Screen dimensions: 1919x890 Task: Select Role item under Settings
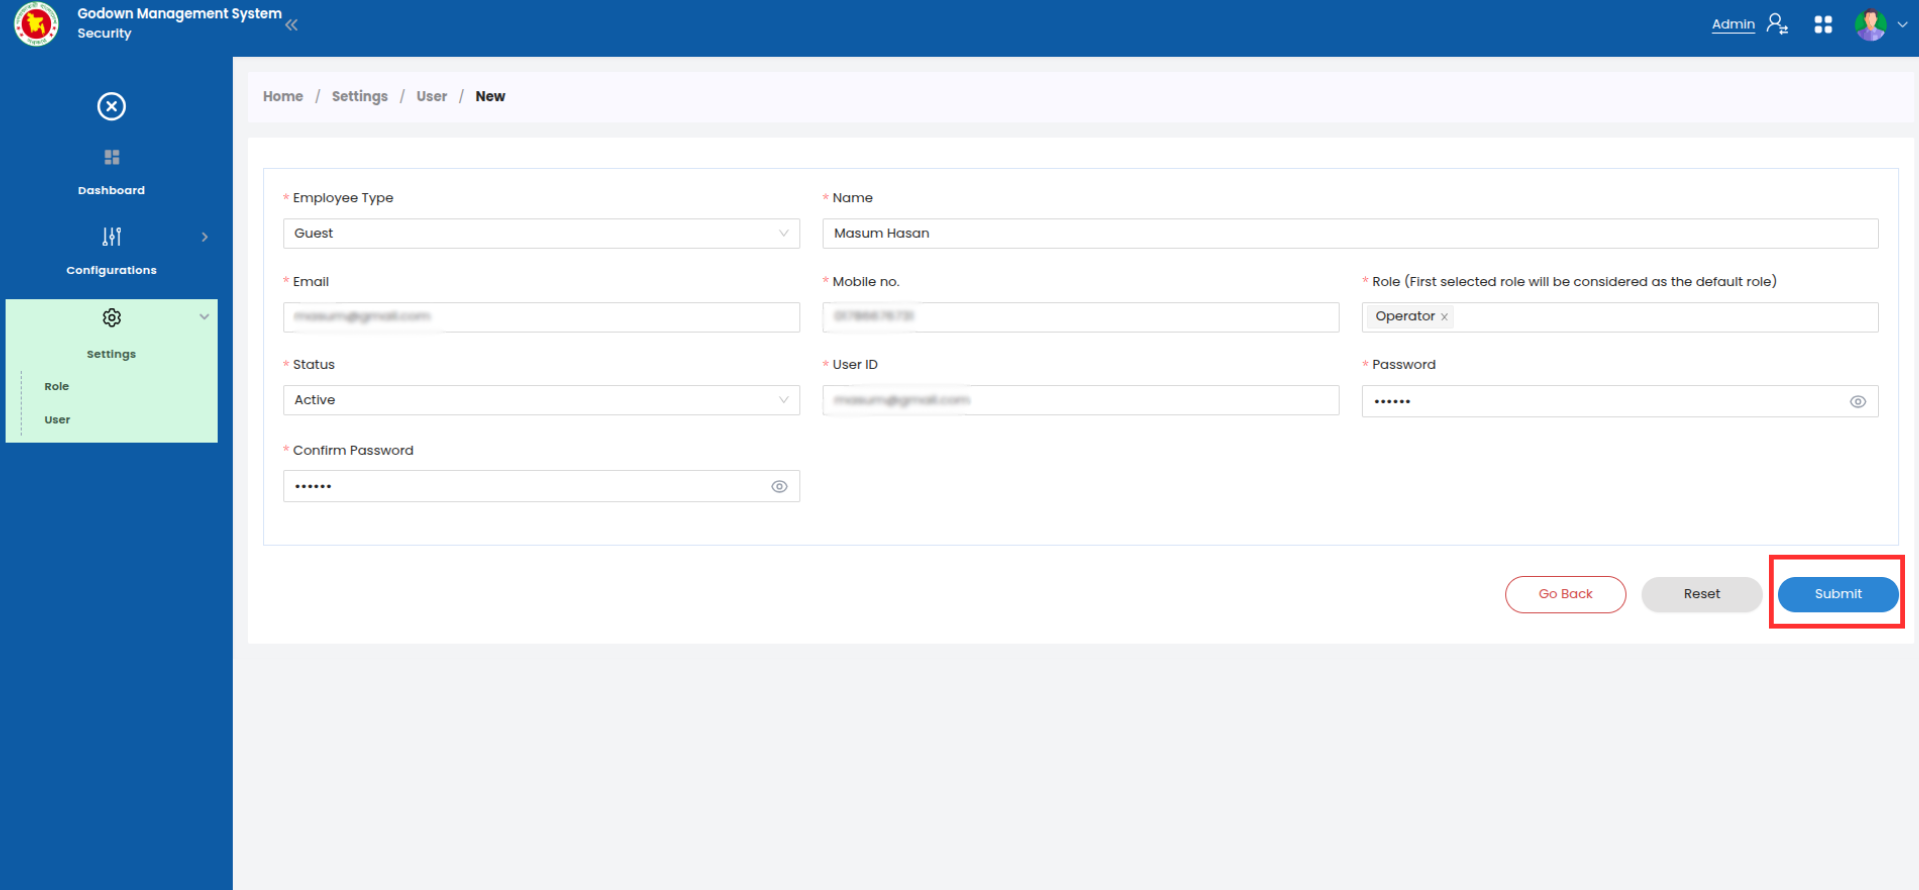pyautogui.click(x=57, y=386)
